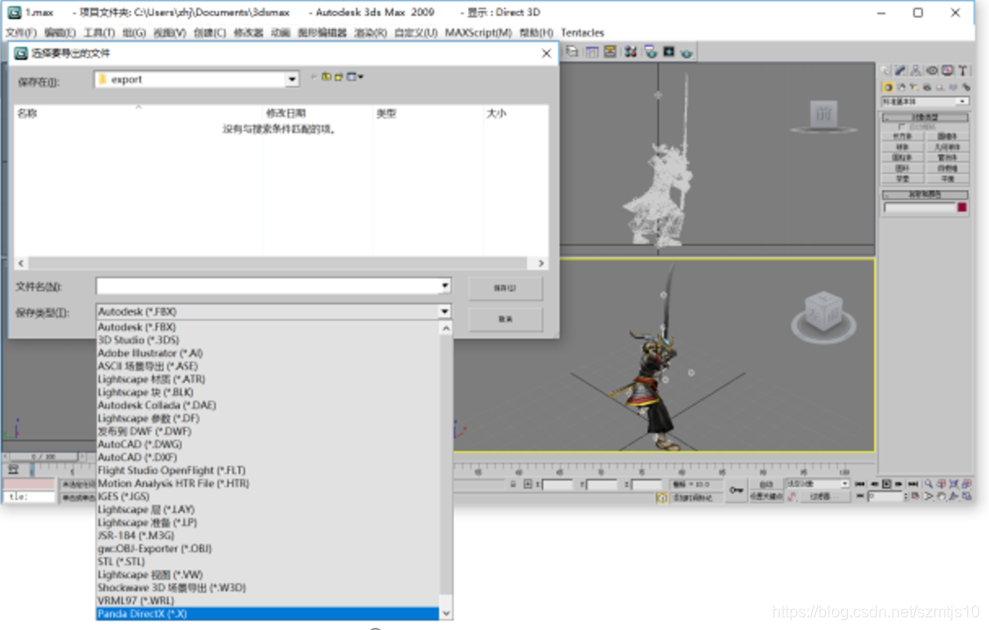
Task: Click Quick Render teapot icon
Action: tap(687, 52)
